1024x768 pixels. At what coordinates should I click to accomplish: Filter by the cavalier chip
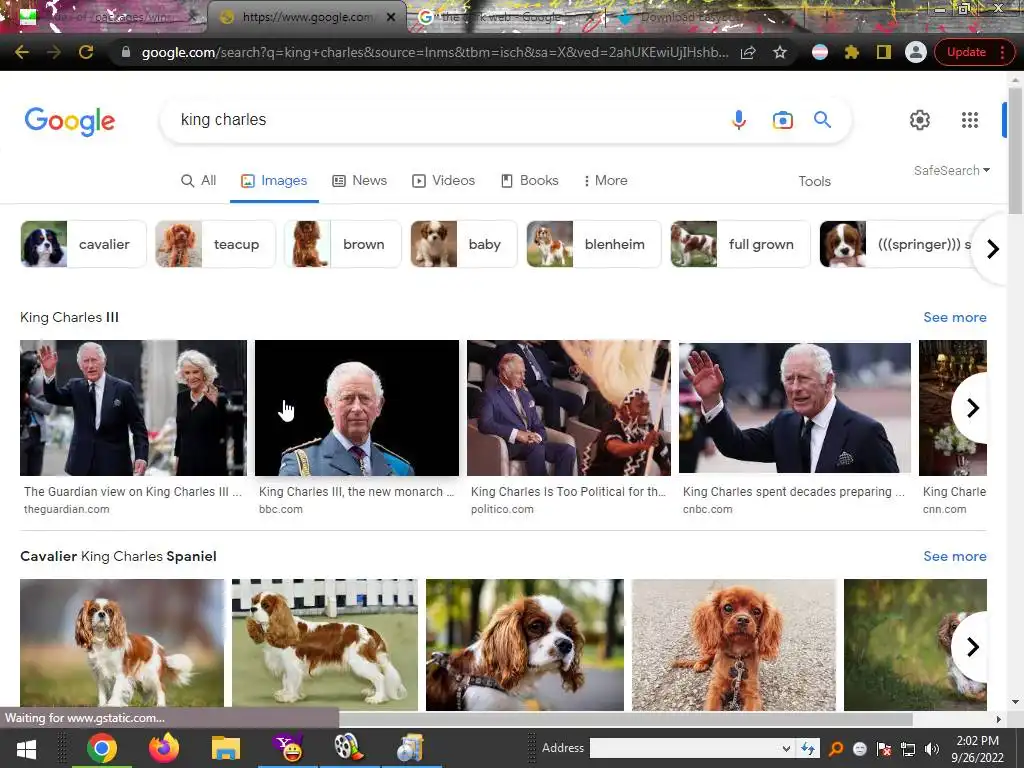(84, 244)
